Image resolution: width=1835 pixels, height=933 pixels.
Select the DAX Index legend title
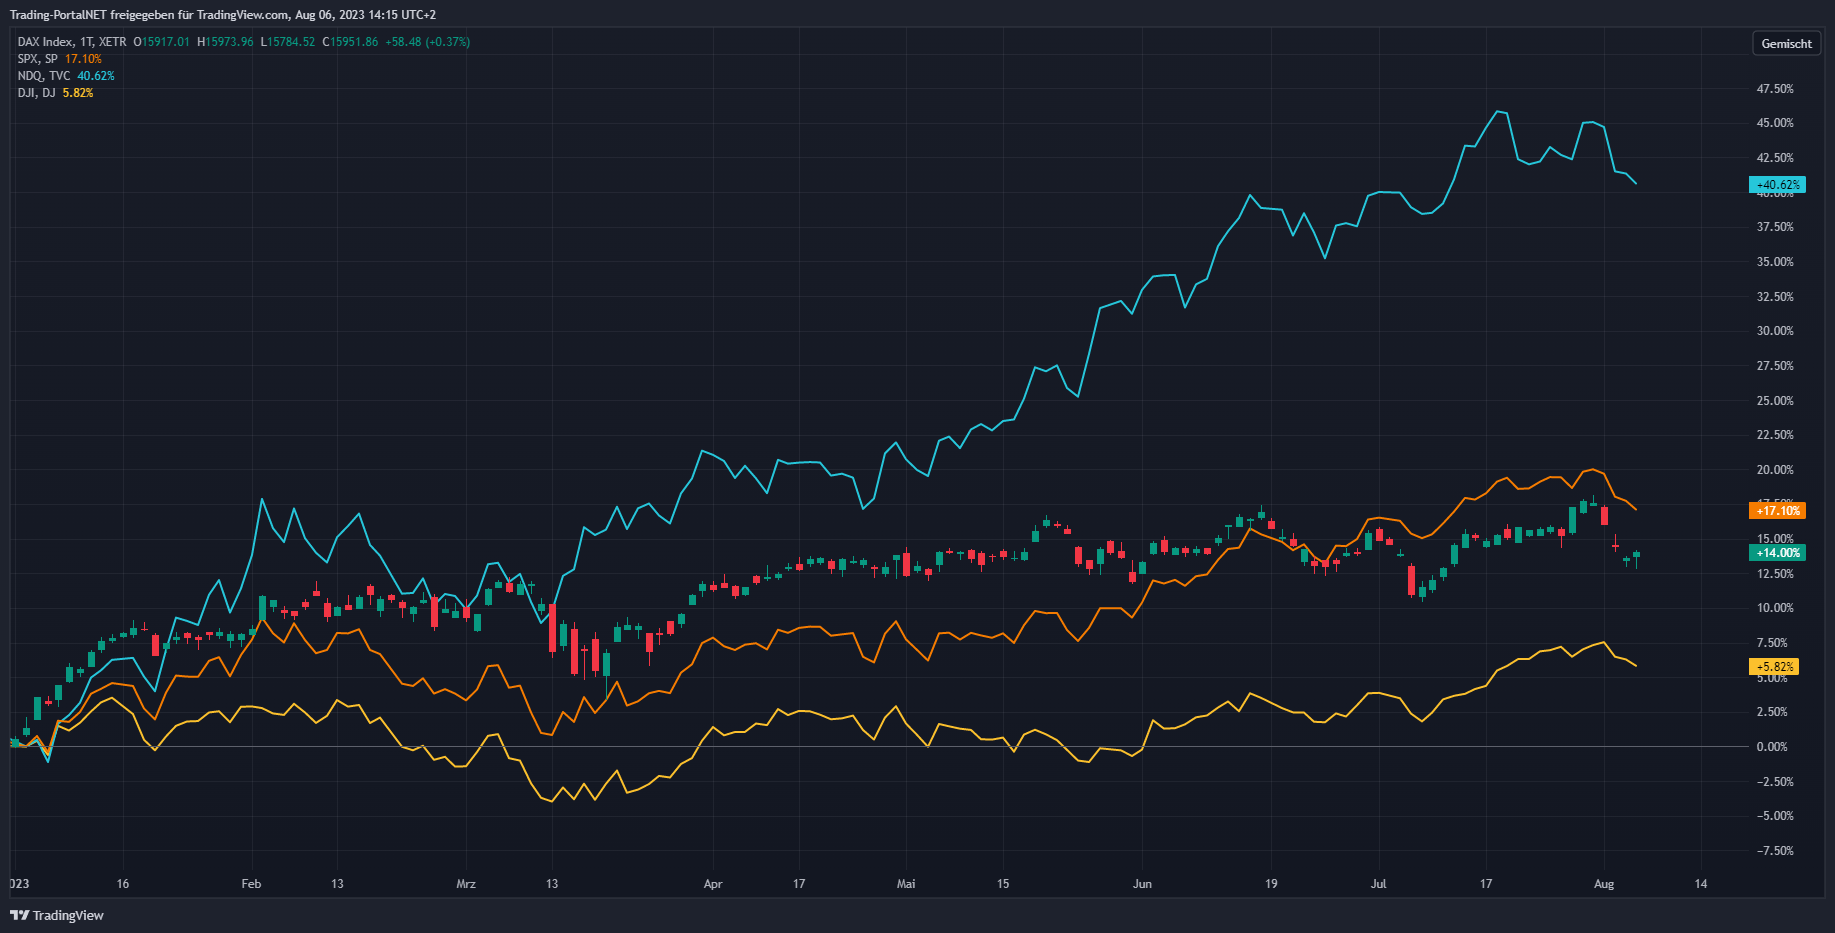pos(72,42)
